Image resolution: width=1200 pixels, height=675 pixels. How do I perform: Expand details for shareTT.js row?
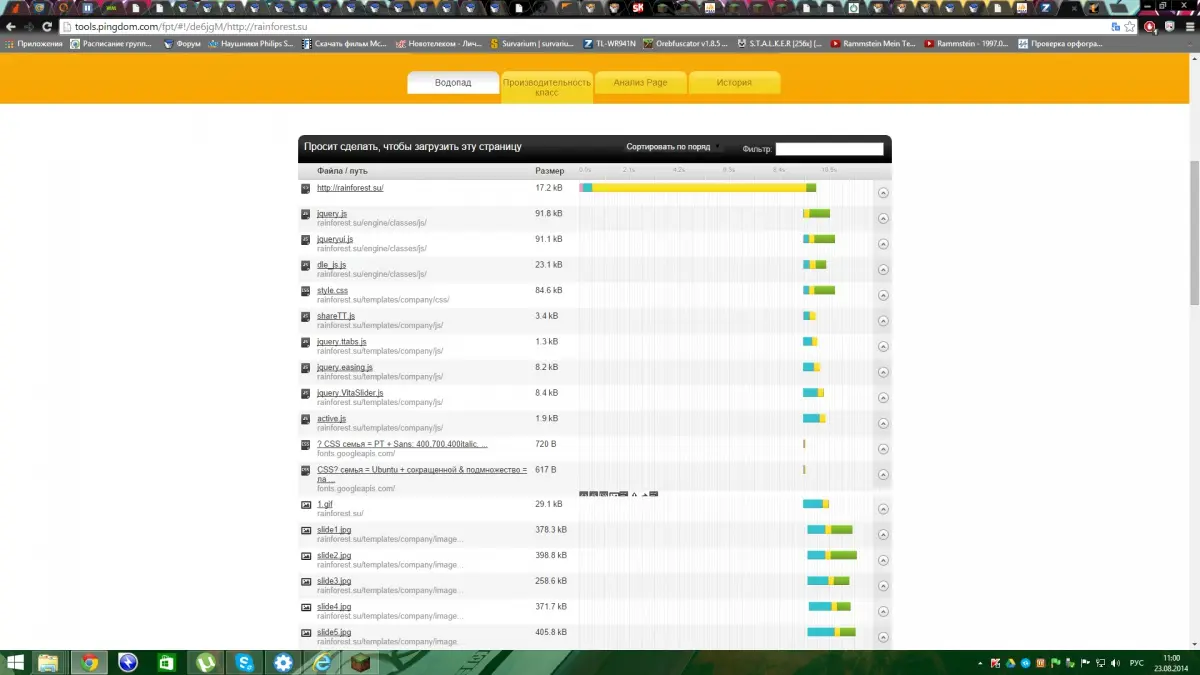tap(883, 321)
